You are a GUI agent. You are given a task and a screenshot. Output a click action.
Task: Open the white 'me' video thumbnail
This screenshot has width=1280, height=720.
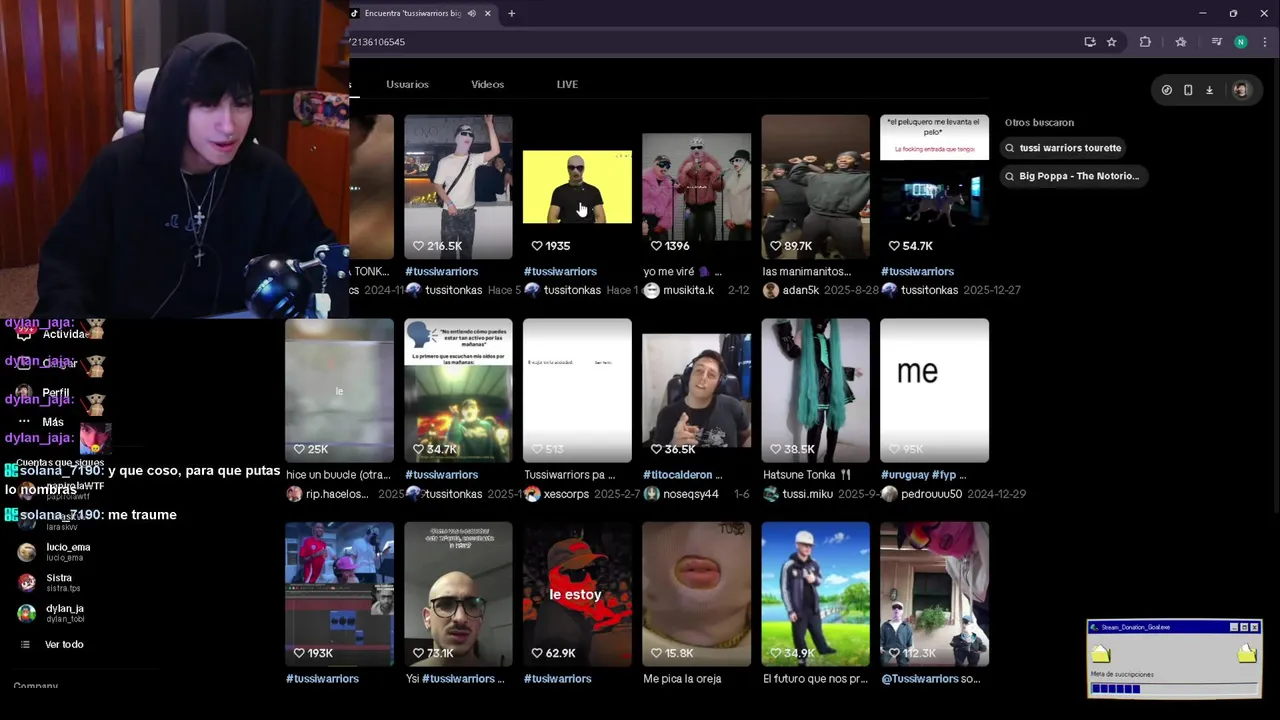point(934,390)
